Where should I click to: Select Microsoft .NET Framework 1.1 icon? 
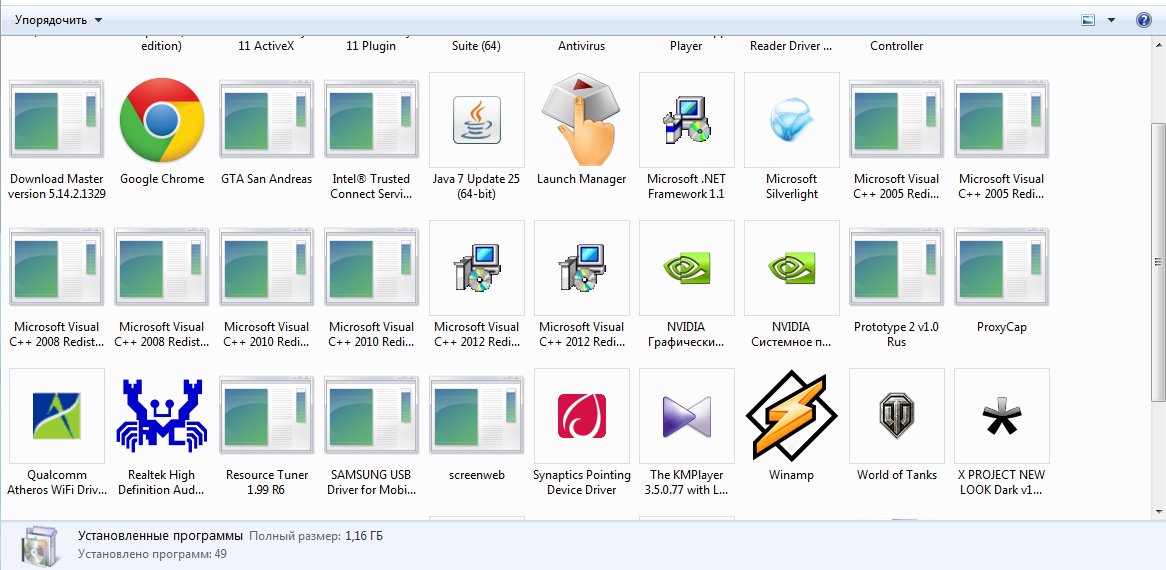pos(686,120)
